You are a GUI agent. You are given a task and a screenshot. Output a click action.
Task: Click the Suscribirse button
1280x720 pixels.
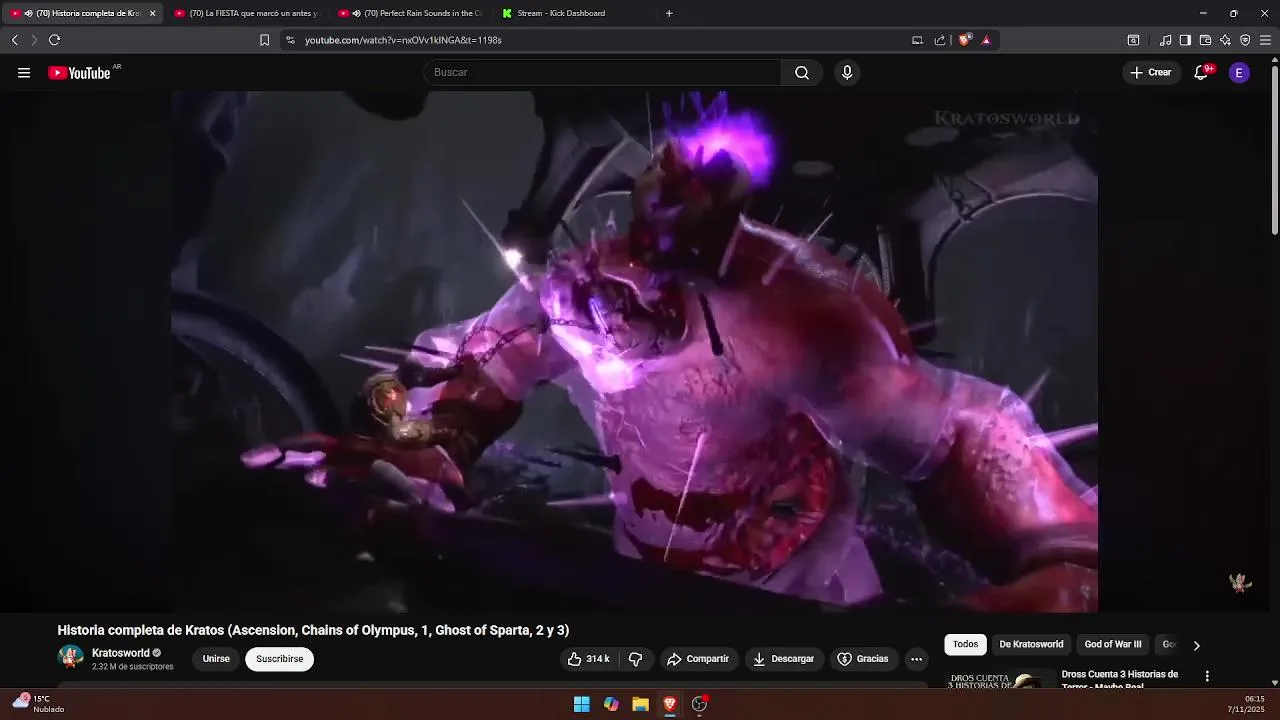point(280,659)
